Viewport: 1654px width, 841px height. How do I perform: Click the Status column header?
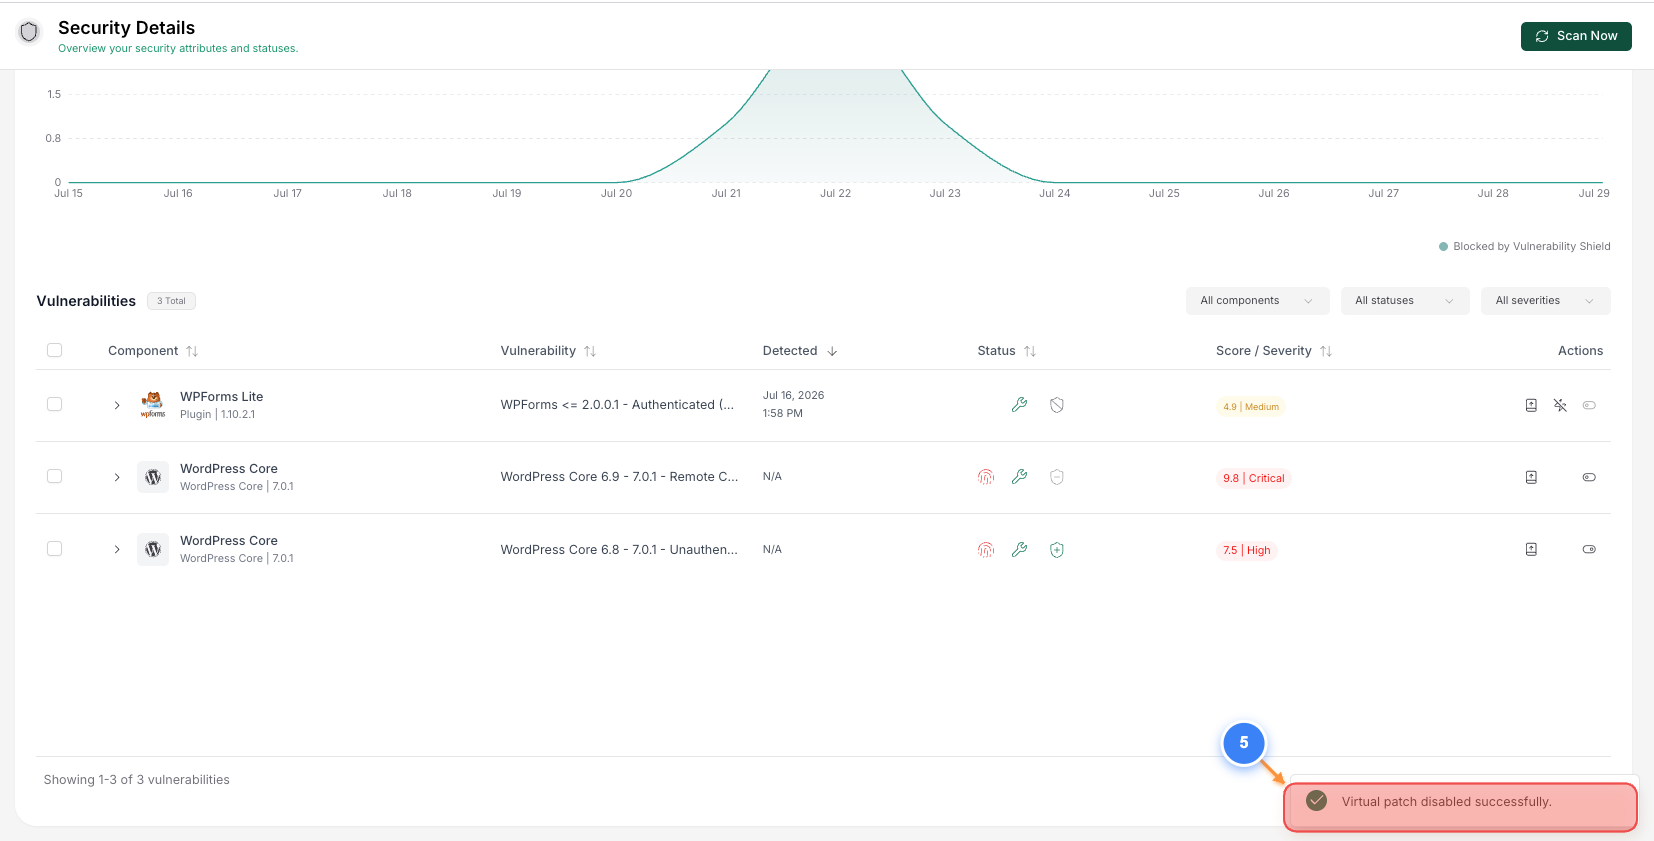(x=996, y=351)
